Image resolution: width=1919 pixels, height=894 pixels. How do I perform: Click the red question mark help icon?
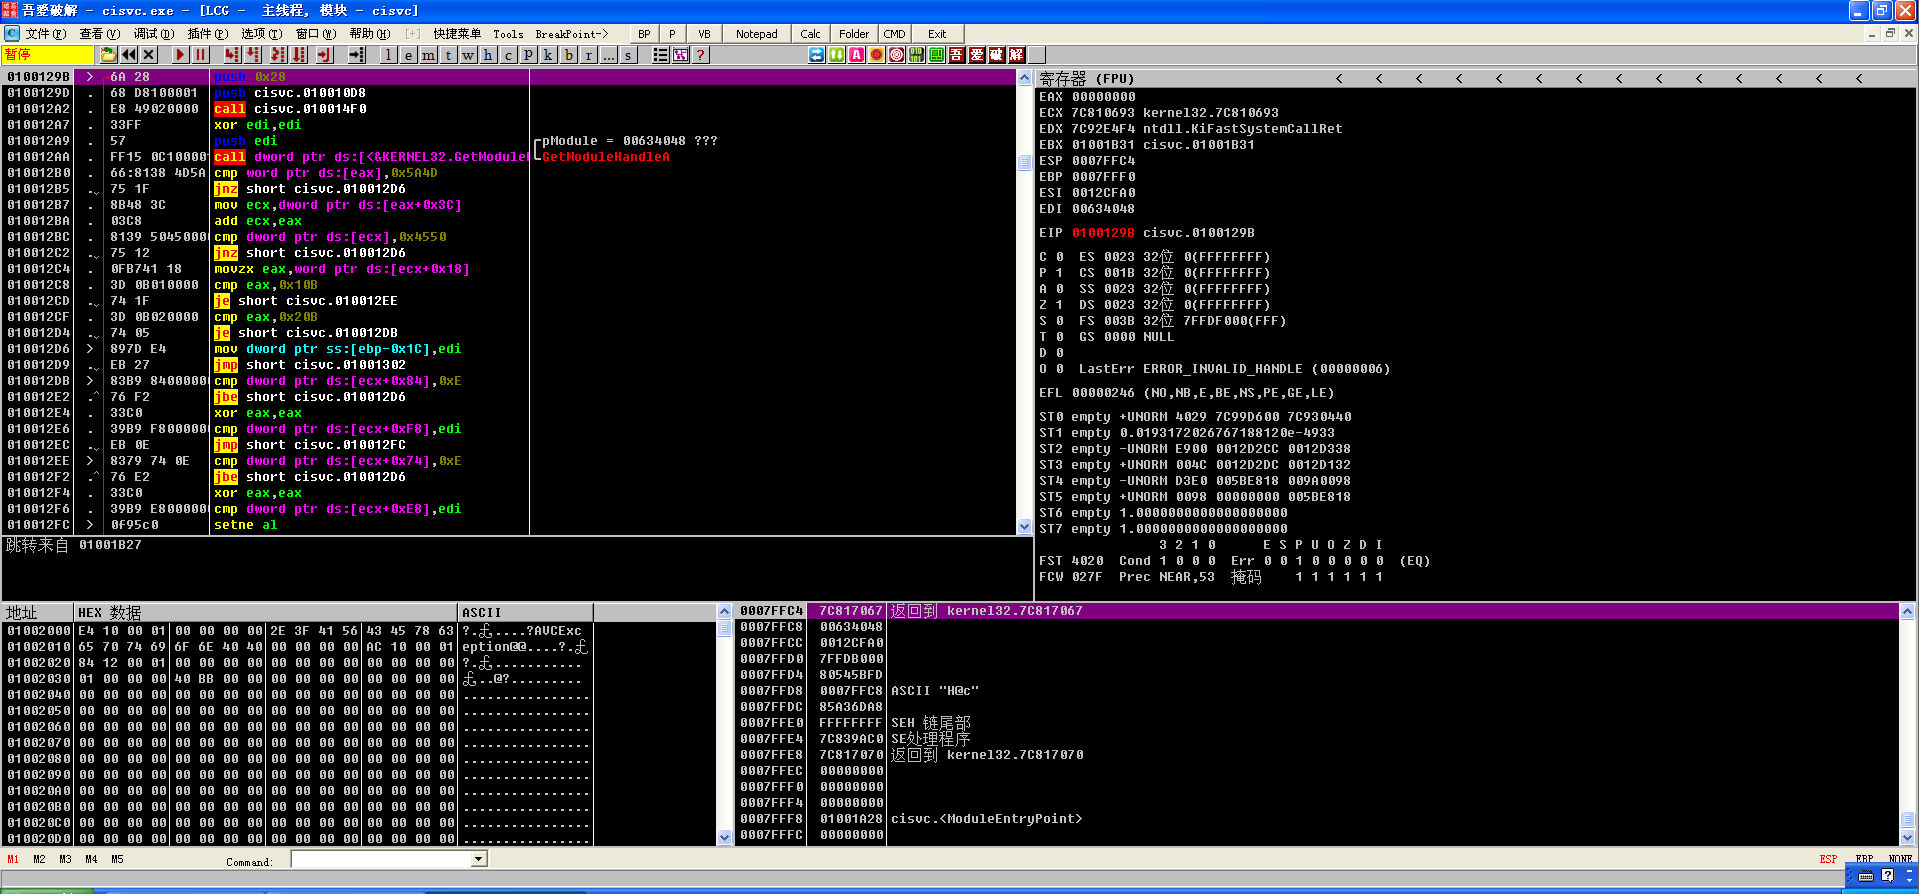(701, 55)
